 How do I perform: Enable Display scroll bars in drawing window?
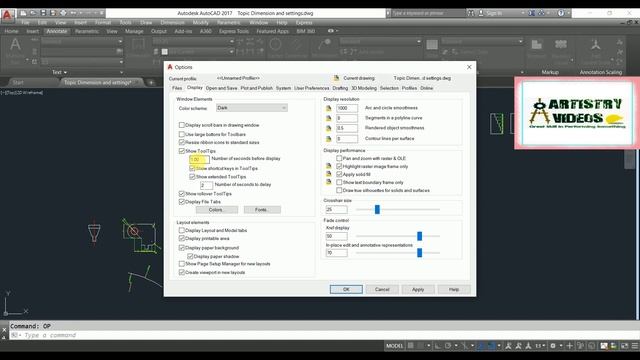(x=182, y=125)
